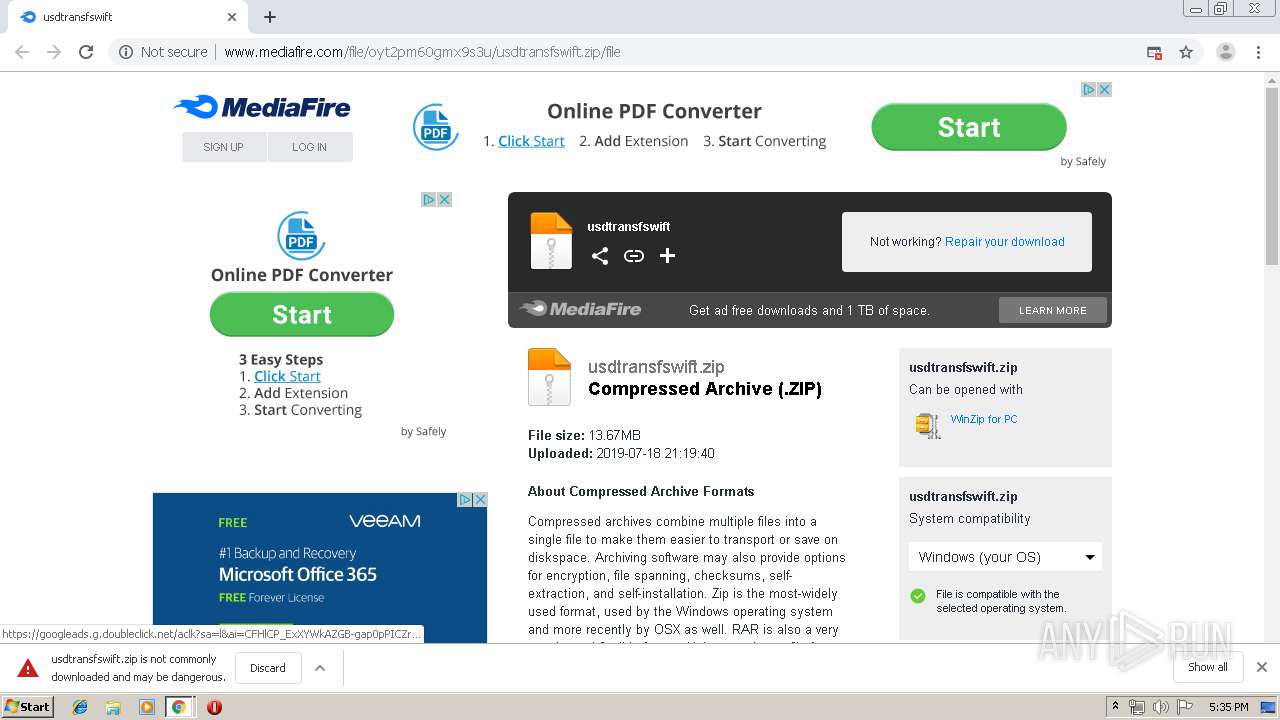Viewport: 1280px width, 720px height.
Task: Click the LOG IN button
Action: pos(309,147)
